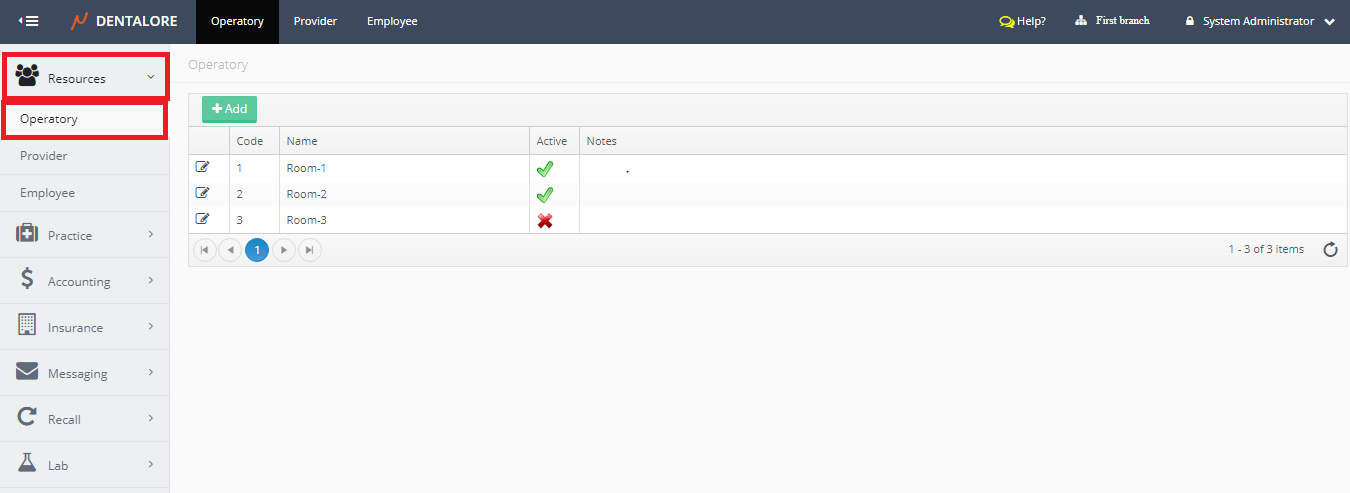Viewport: 1350px width, 493px height.
Task: Refresh the operatory grid
Action: 1330,250
